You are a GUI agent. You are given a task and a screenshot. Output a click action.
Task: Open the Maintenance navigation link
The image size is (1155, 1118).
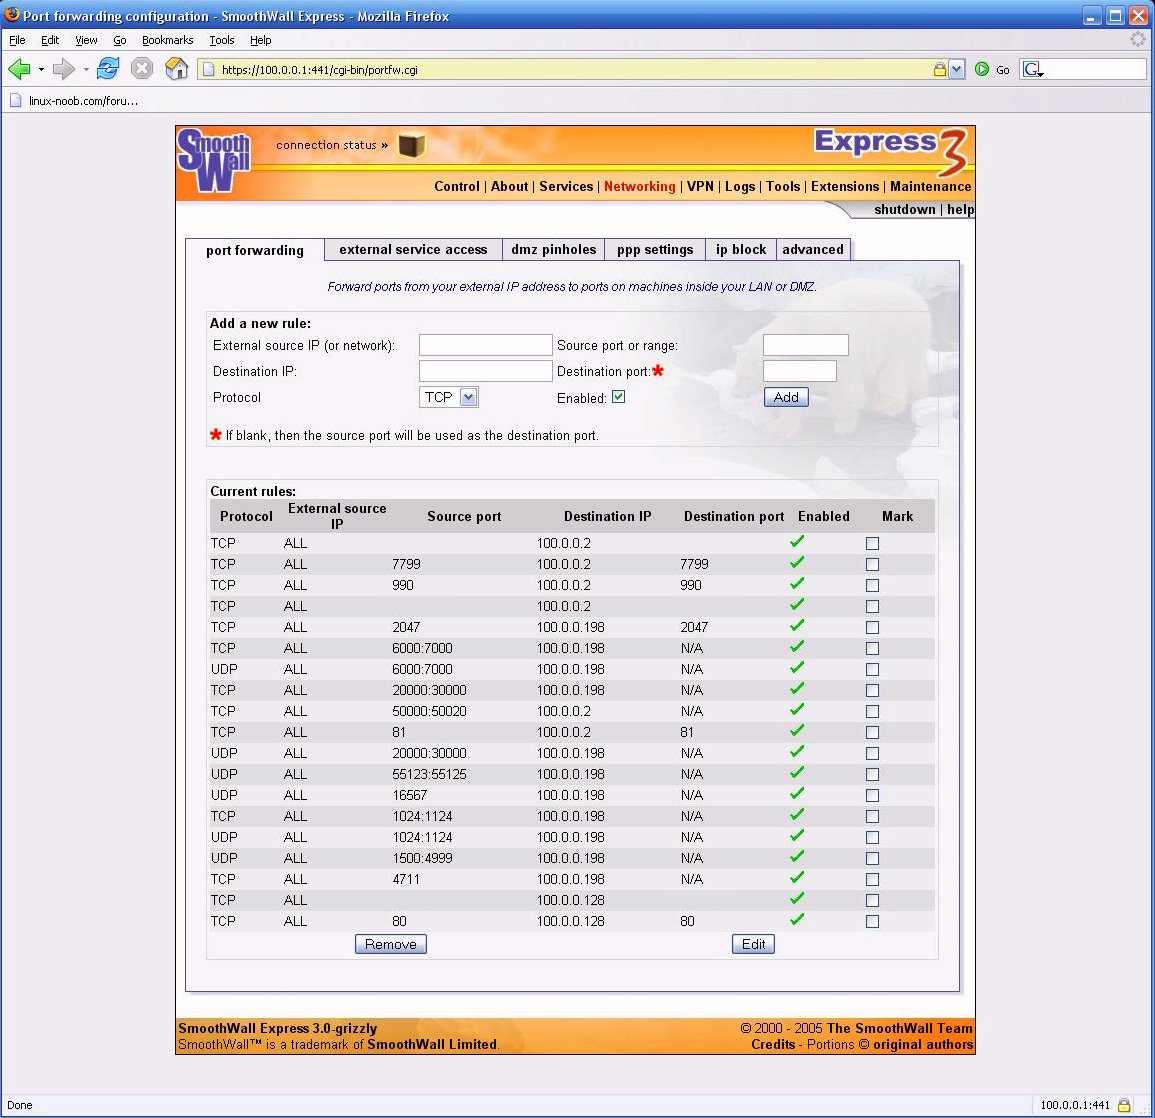click(931, 186)
